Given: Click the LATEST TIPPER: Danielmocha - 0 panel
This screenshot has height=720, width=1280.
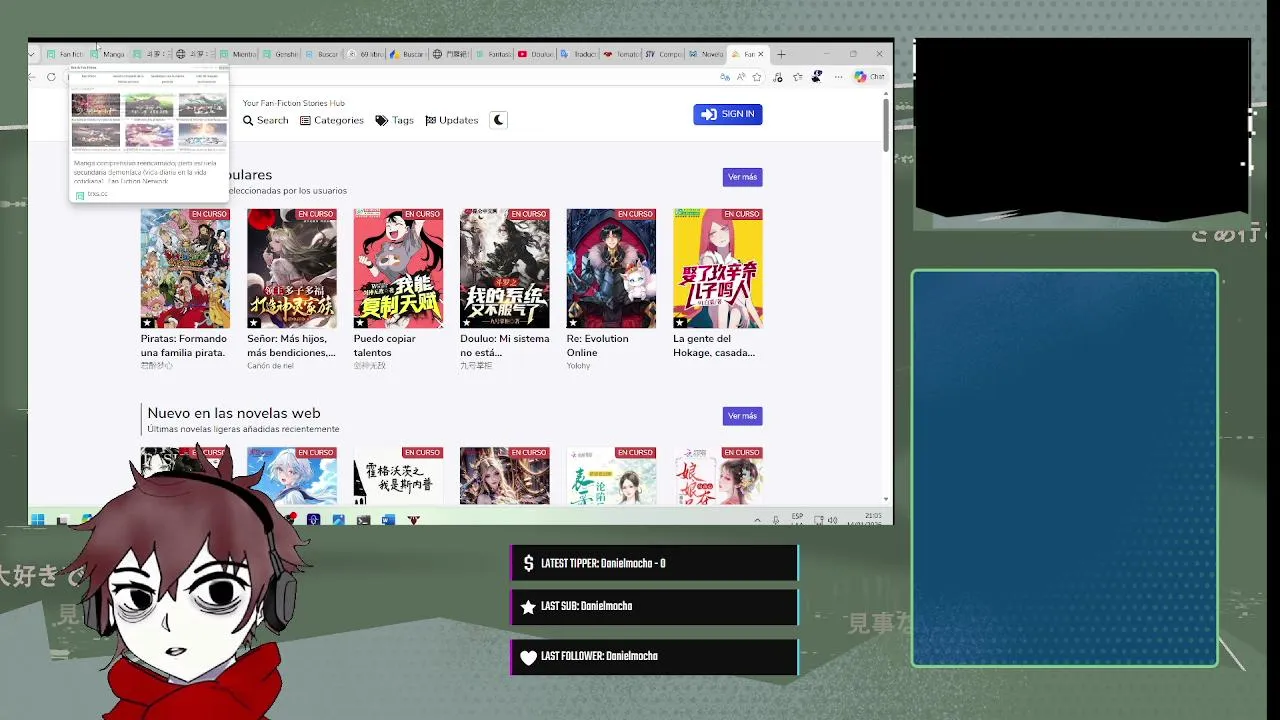Looking at the screenshot, I should point(655,563).
